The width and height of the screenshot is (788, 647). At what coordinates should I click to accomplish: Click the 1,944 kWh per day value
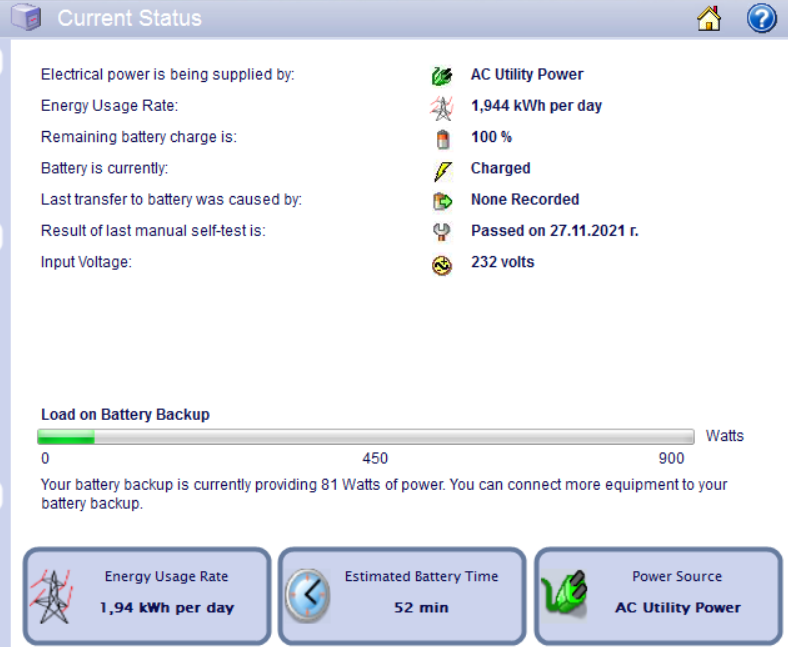536,106
